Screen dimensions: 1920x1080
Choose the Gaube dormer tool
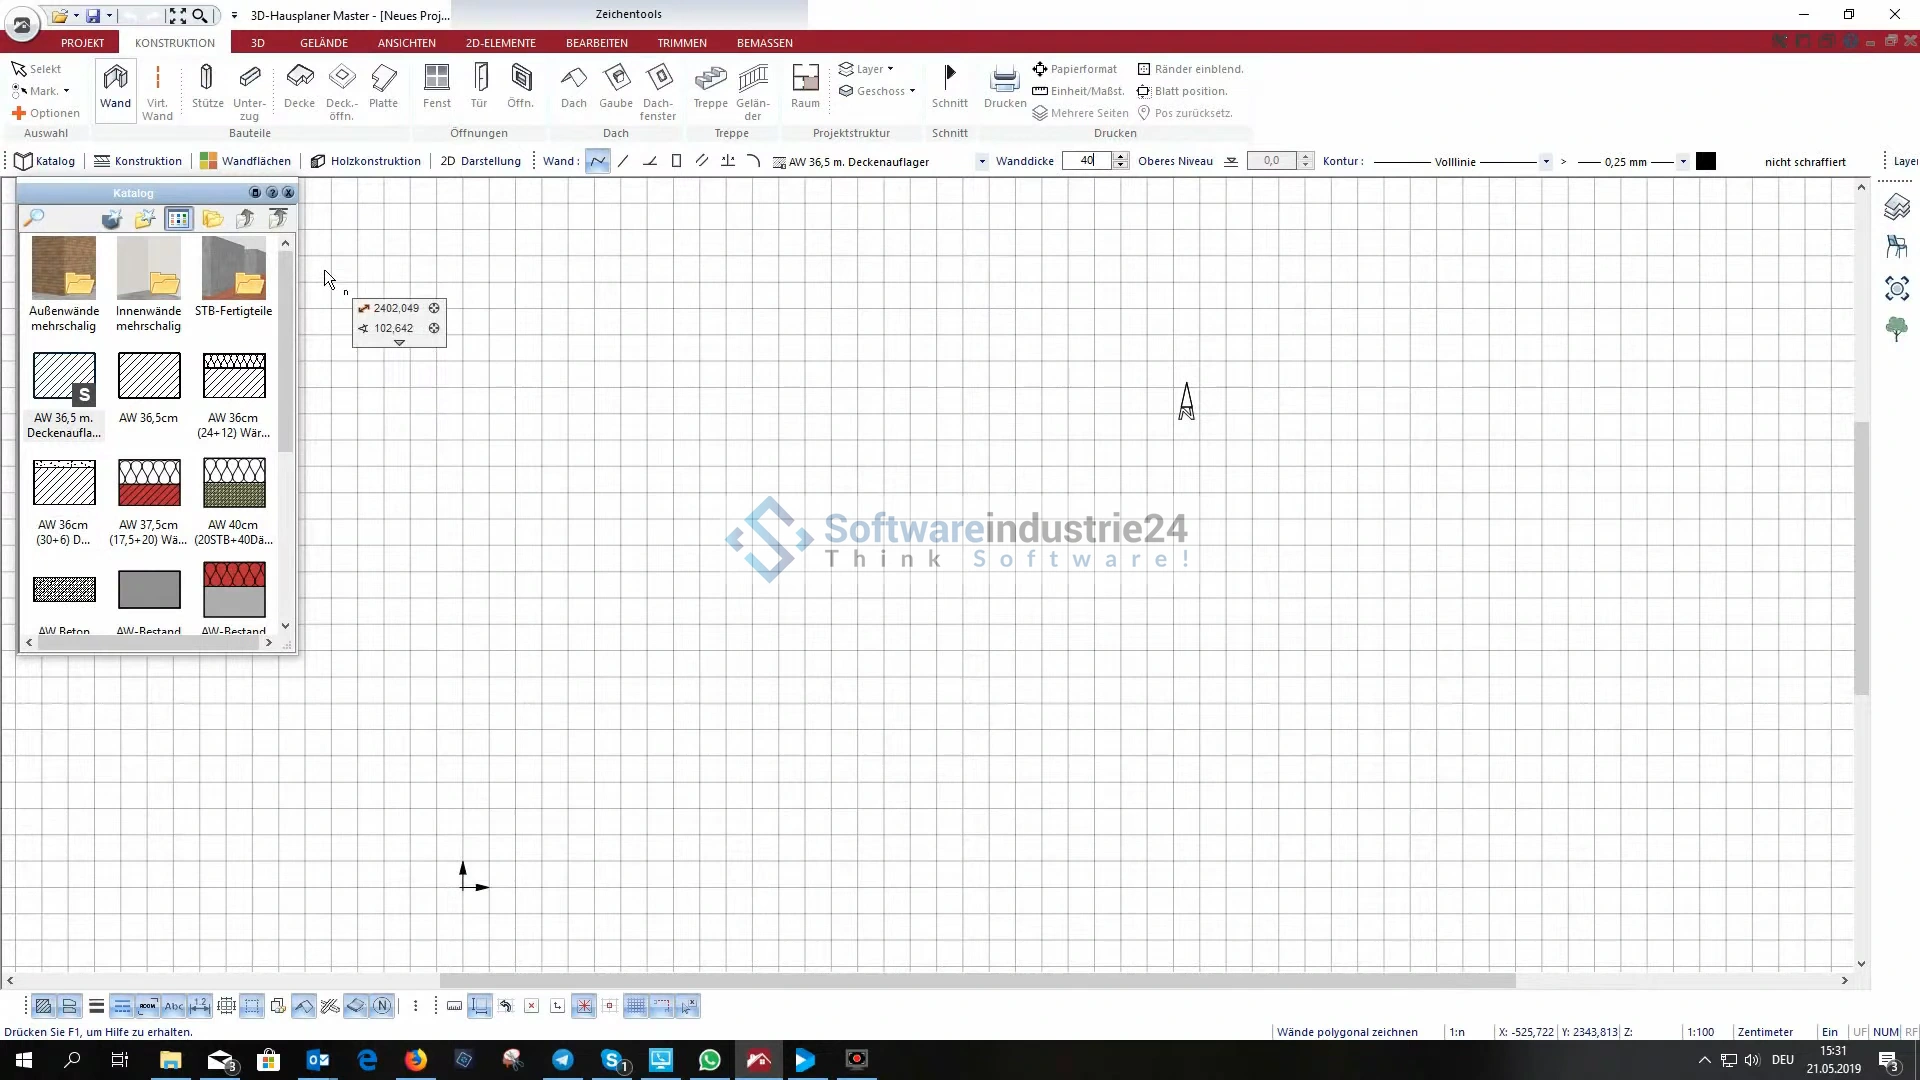click(616, 88)
